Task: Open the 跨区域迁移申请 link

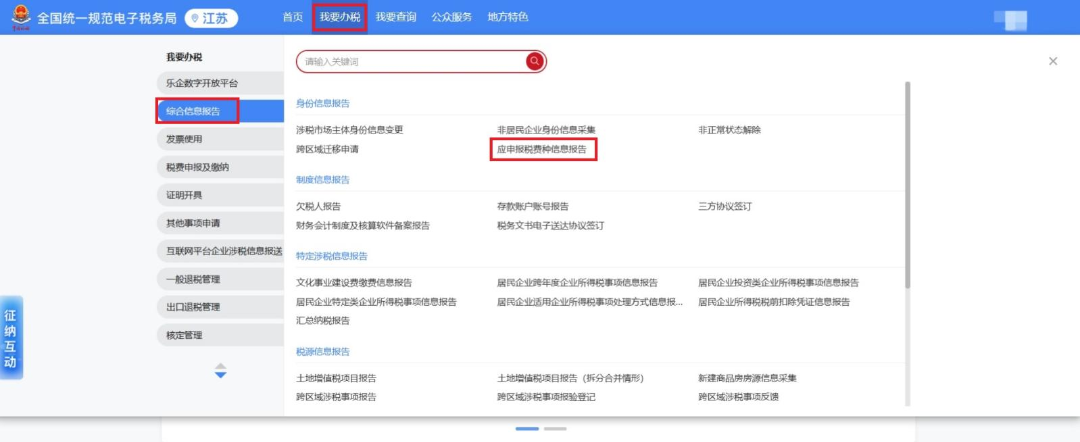Action: [x=327, y=149]
